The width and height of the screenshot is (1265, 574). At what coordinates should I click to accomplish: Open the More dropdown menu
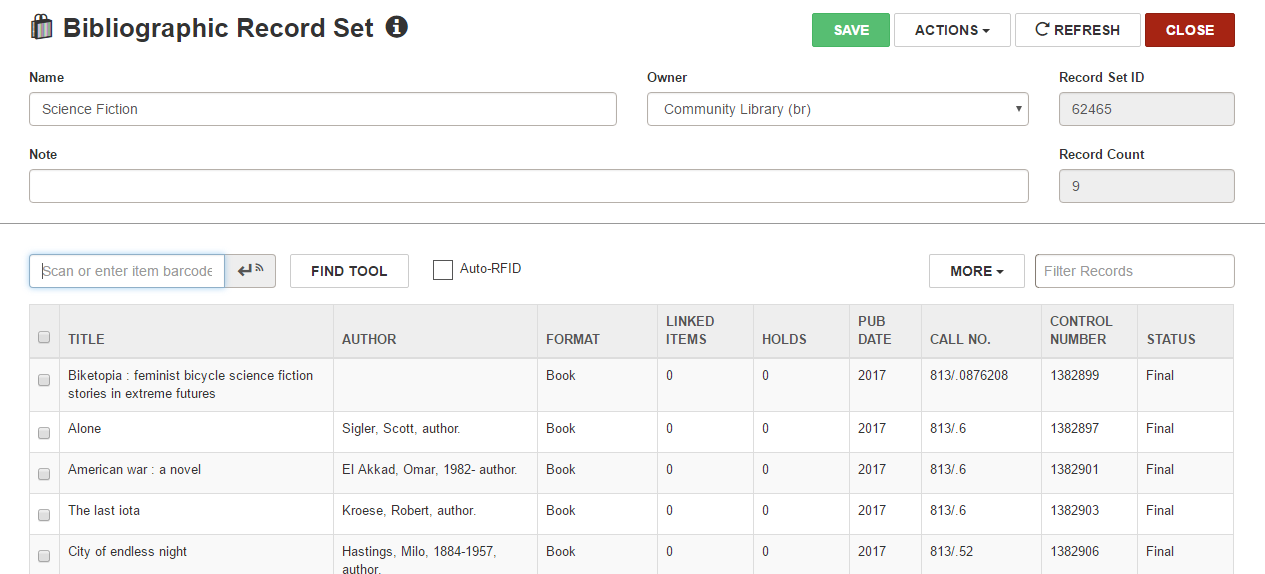click(977, 271)
